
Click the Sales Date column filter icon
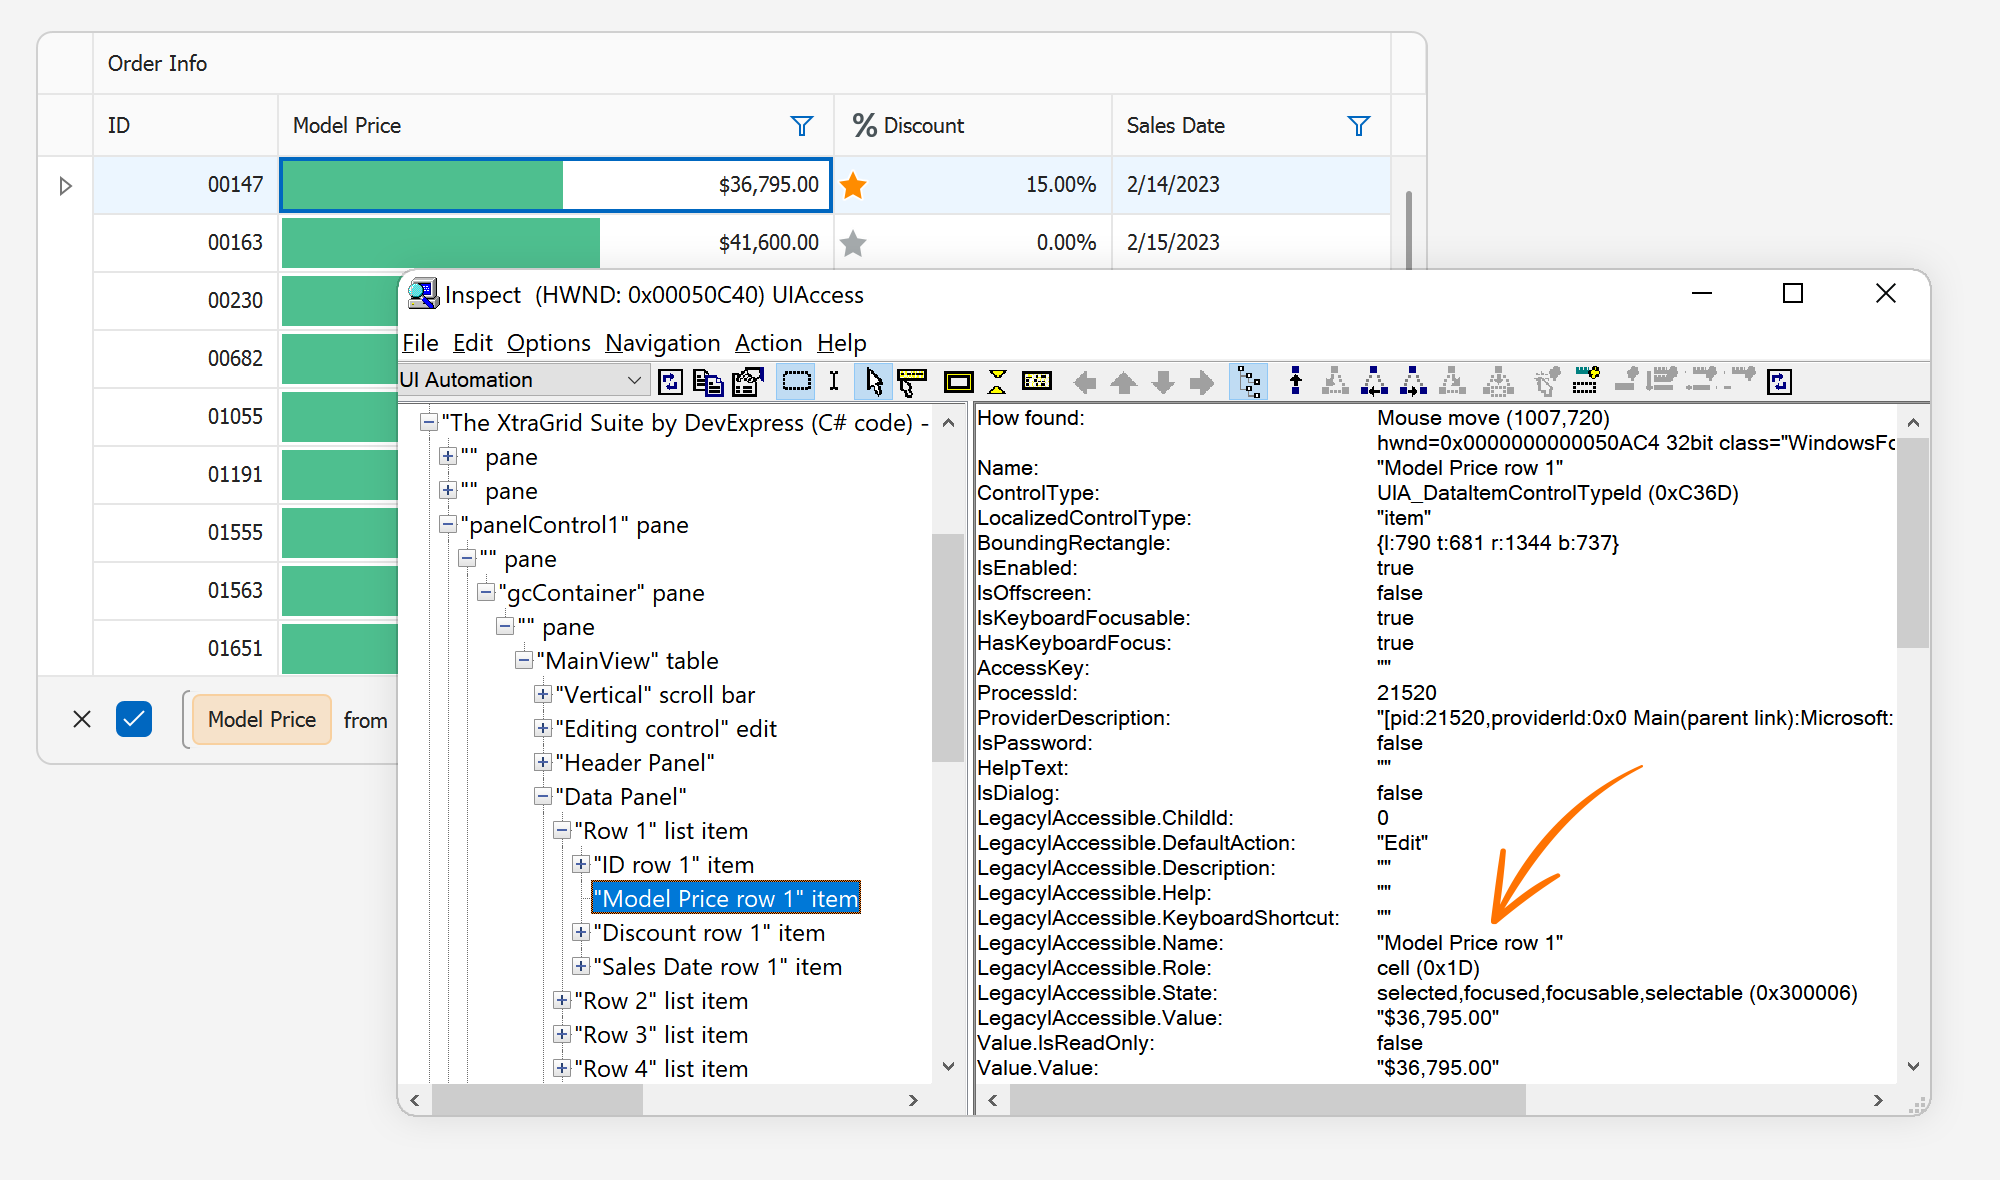click(1358, 126)
